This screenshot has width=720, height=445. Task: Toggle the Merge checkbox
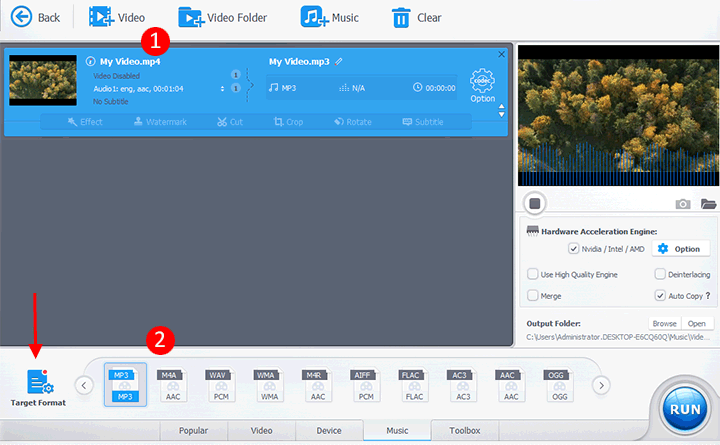(533, 295)
